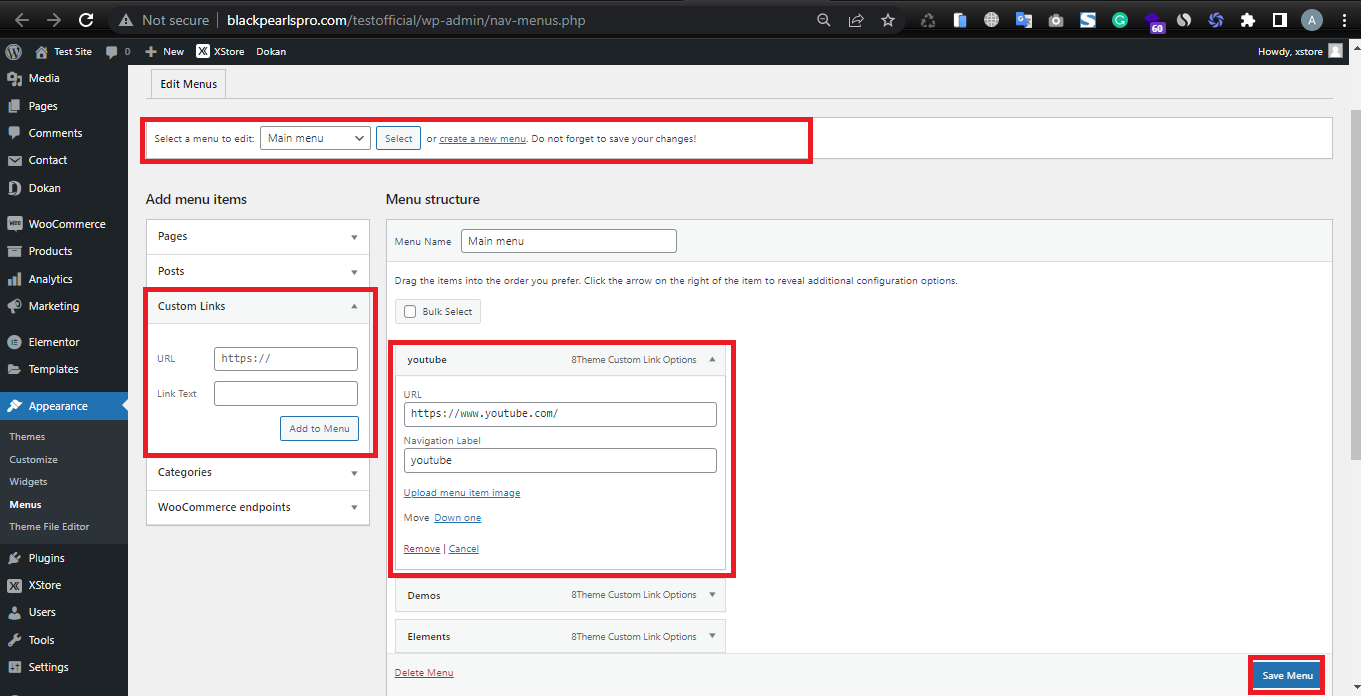Click Howdy, xstore account menu
This screenshot has width=1361, height=696.
tap(1300, 52)
